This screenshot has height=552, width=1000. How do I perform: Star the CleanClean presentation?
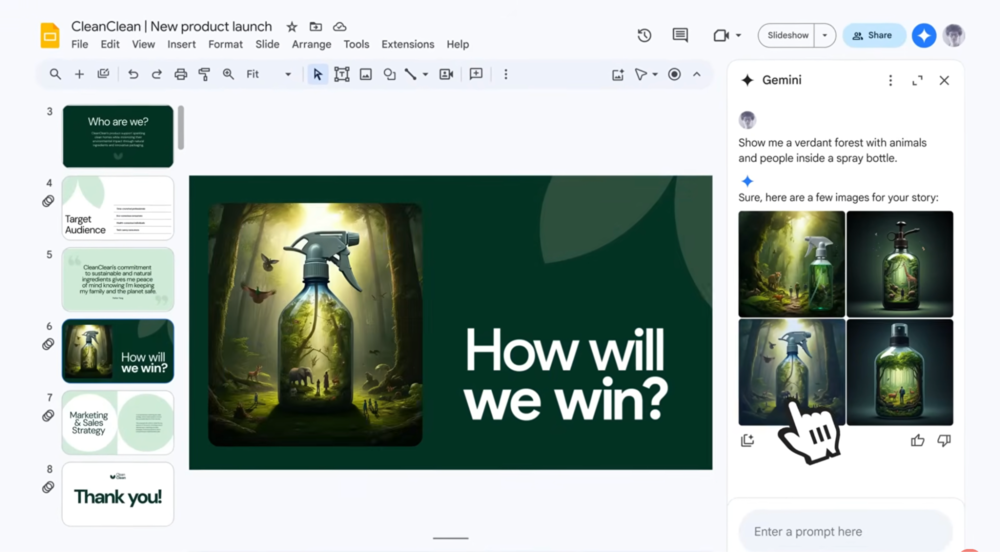pos(291,27)
